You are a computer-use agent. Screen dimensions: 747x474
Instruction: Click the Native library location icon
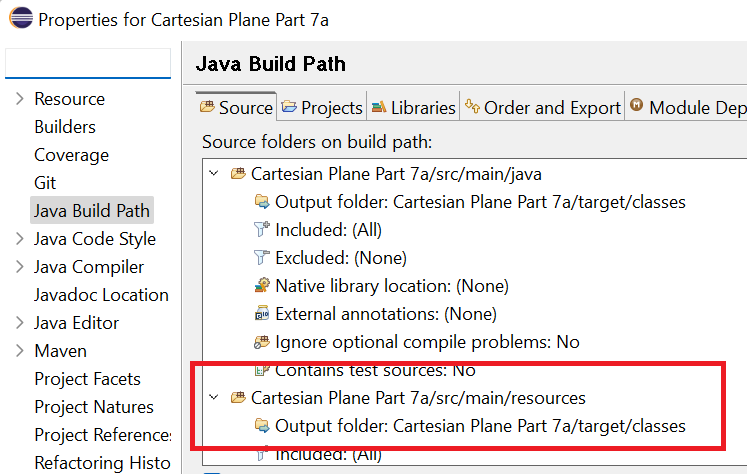pos(262,286)
